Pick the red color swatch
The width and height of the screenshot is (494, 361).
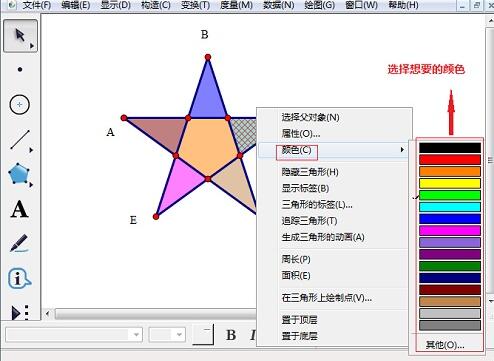coord(450,160)
